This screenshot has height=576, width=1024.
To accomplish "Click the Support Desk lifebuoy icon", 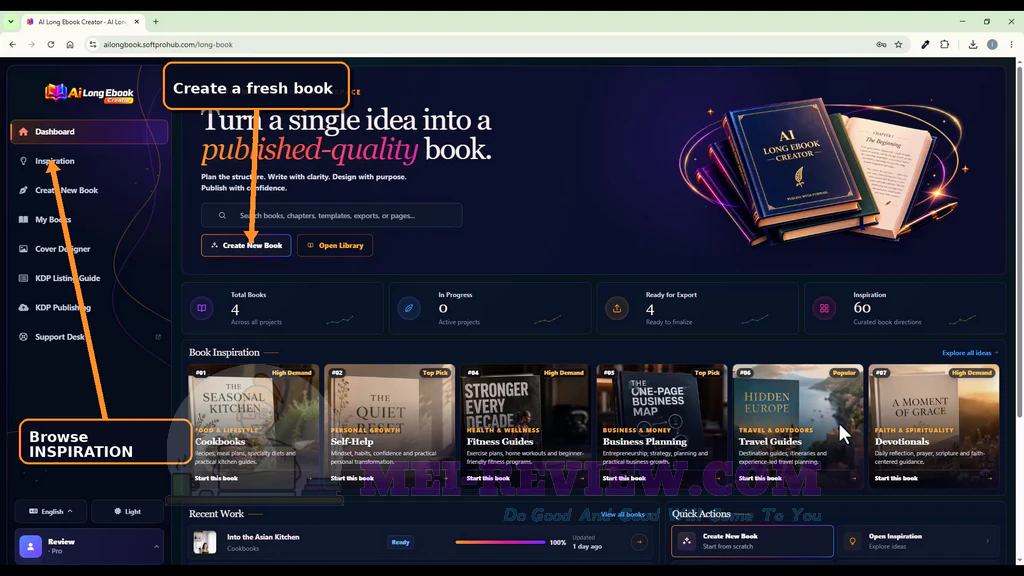I will click(24, 337).
